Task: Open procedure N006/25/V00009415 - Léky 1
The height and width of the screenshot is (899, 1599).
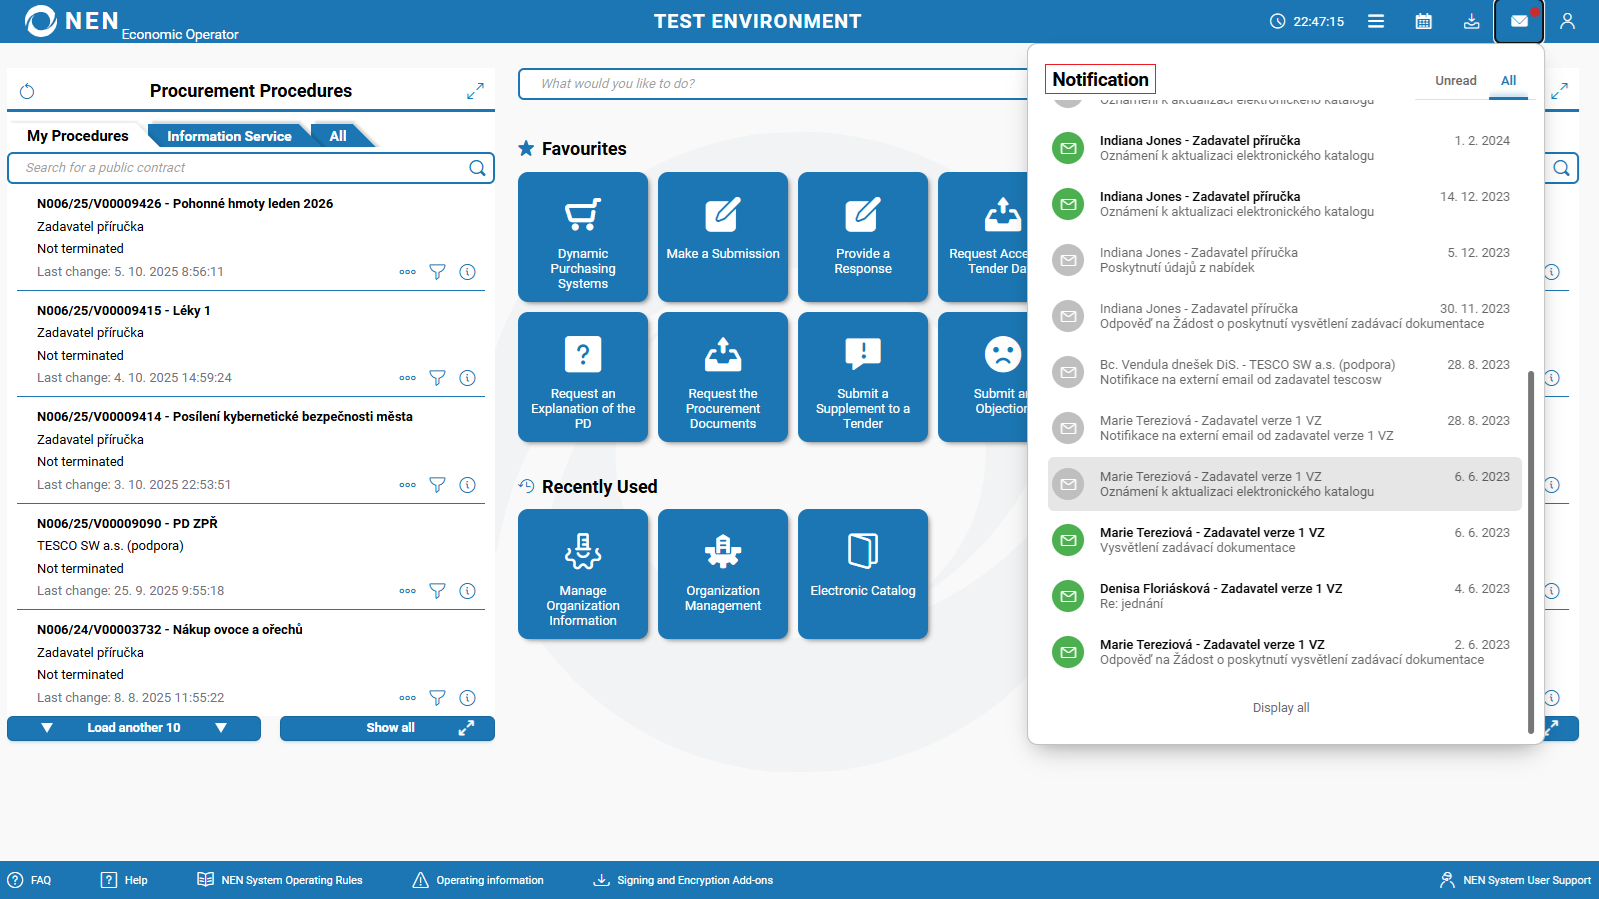Action: 124,311
